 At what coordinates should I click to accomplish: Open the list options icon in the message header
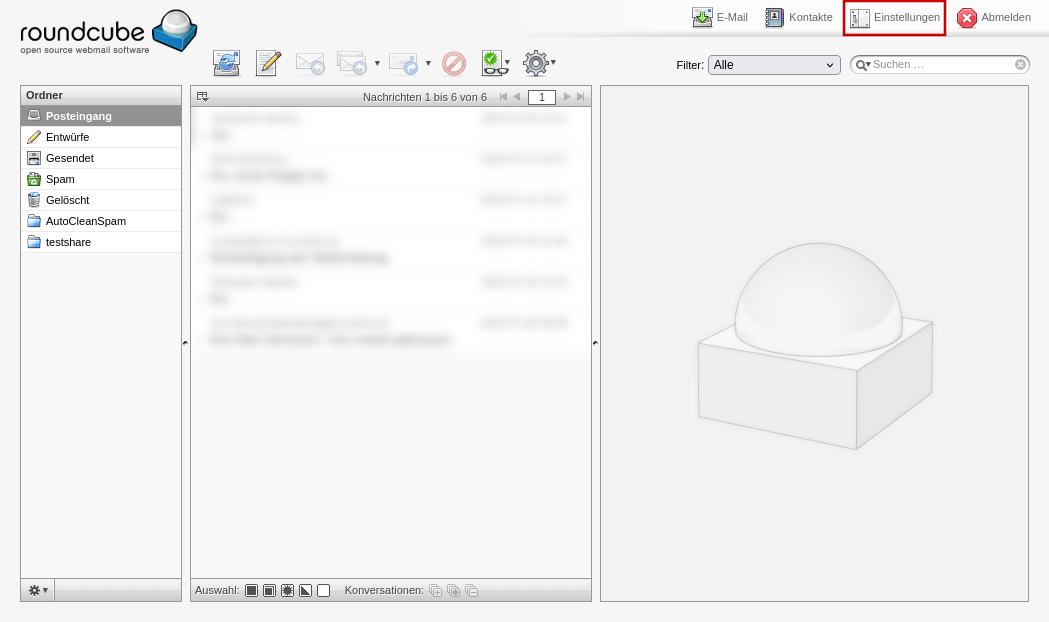(x=202, y=96)
